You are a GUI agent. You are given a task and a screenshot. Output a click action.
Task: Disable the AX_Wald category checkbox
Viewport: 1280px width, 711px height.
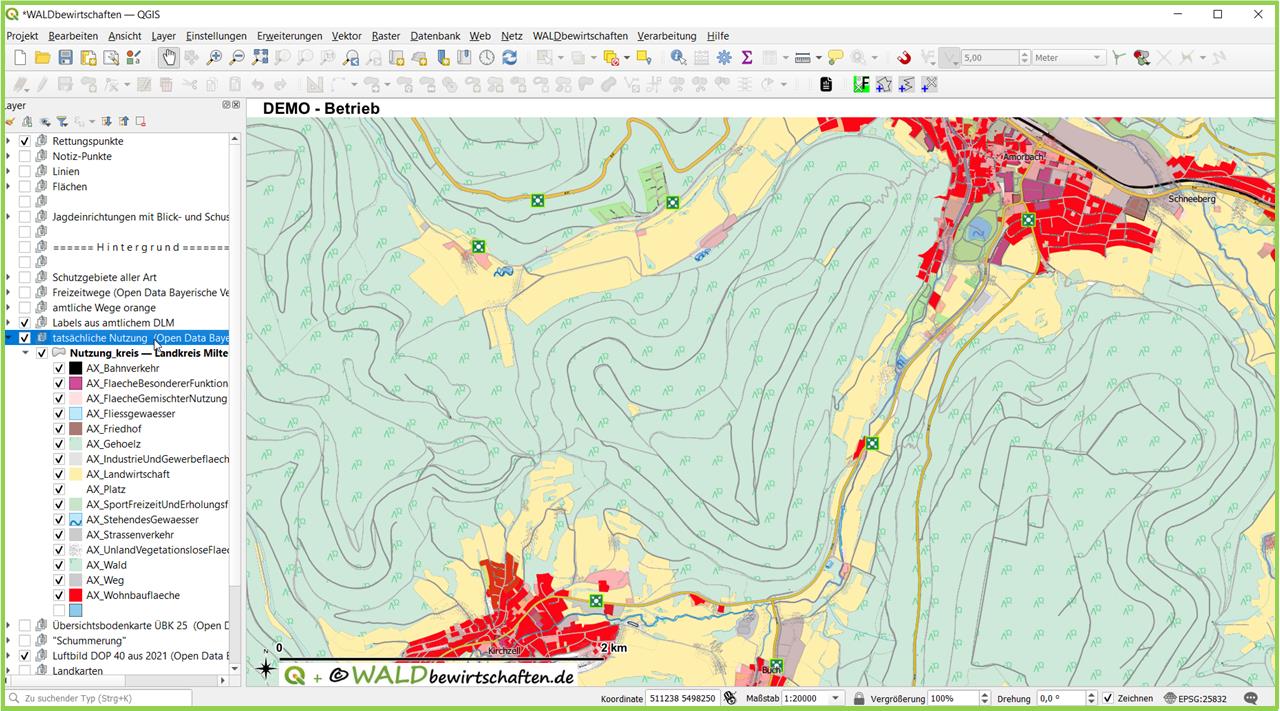59,565
